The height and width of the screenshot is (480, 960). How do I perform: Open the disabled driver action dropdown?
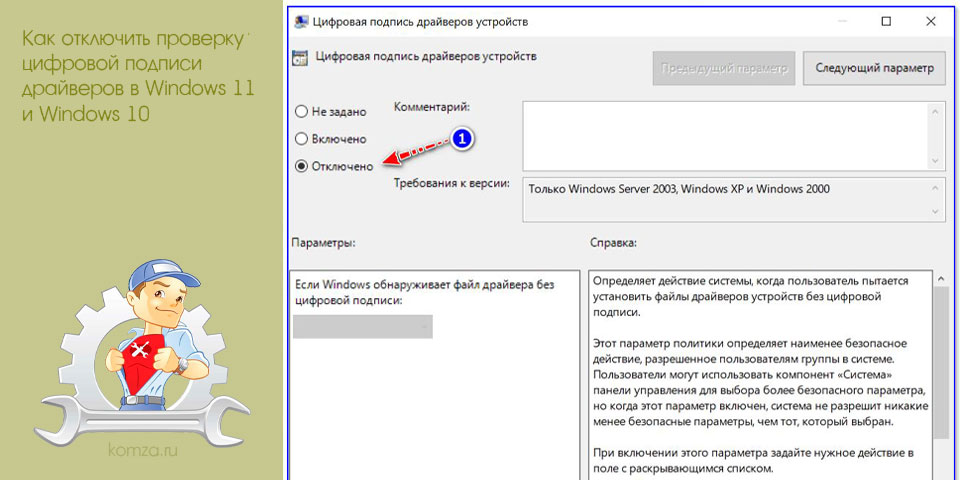(362, 327)
